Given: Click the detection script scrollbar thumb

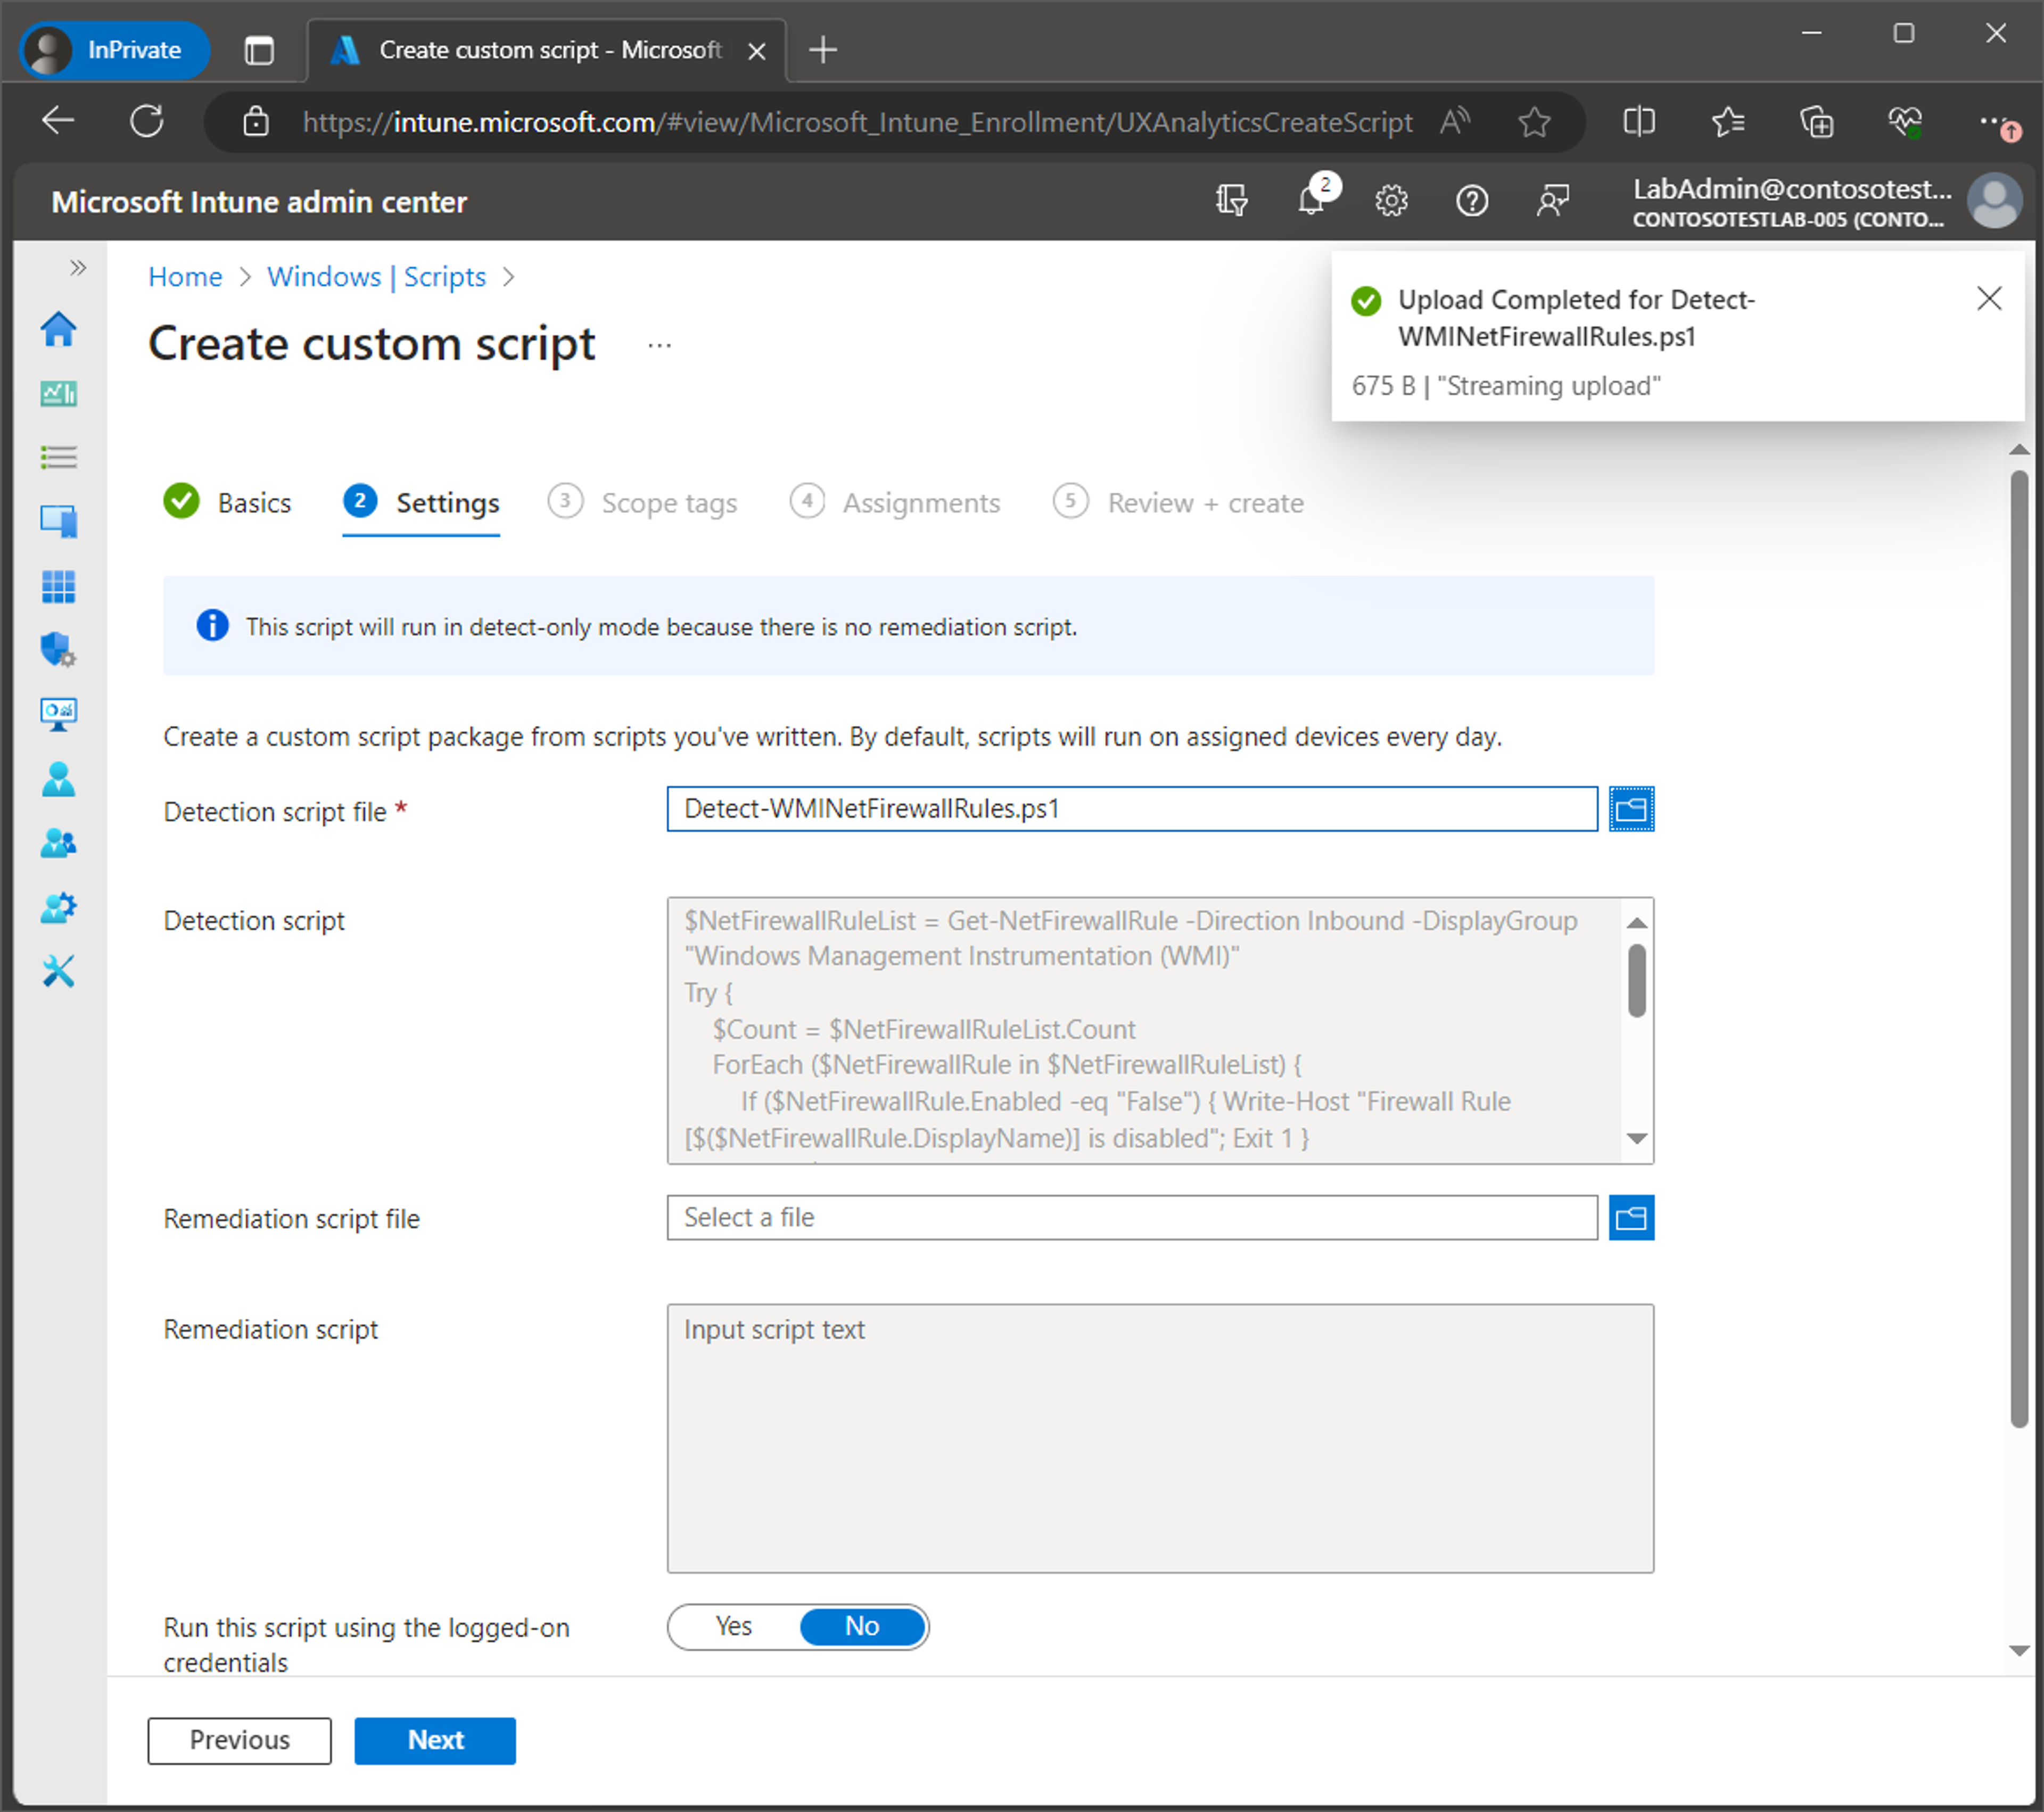Looking at the screenshot, I should (1637, 980).
